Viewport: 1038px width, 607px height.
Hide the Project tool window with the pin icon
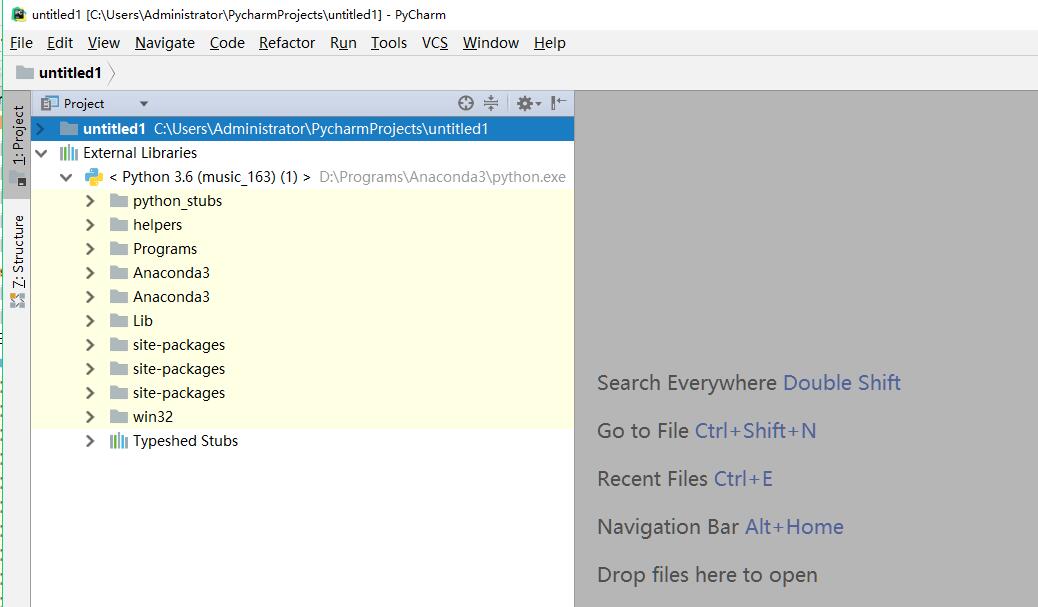click(559, 103)
